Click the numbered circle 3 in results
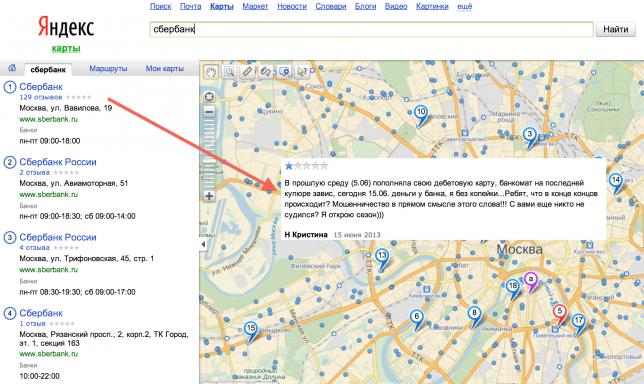This screenshot has width=644, height=384. pyautogui.click(x=10, y=237)
